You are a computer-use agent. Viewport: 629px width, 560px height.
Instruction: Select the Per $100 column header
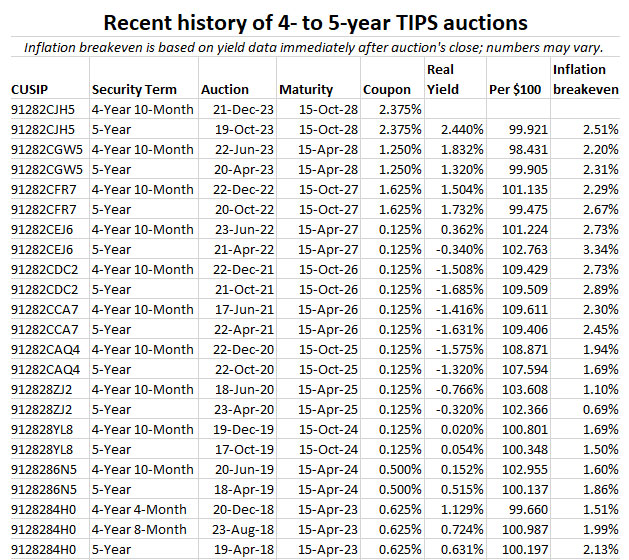coord(515,89)
